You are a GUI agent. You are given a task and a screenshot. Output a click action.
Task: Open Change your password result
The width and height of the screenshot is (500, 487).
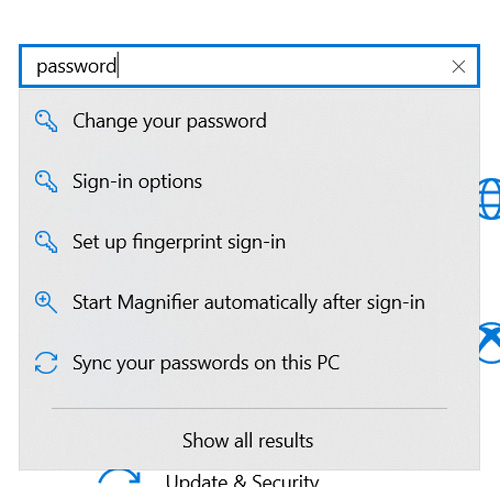pyautogui.click(x=249, y=121)
